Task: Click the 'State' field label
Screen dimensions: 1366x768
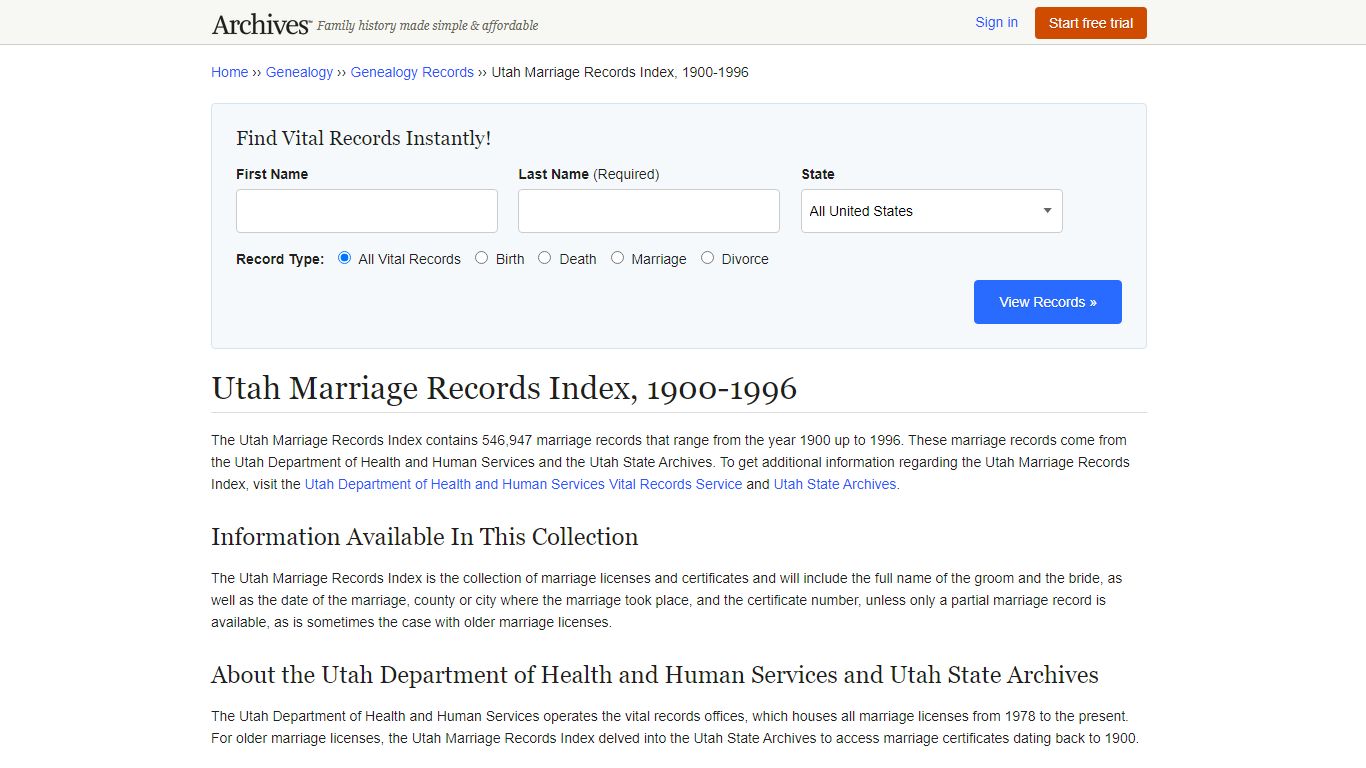Action: [818, 174]
